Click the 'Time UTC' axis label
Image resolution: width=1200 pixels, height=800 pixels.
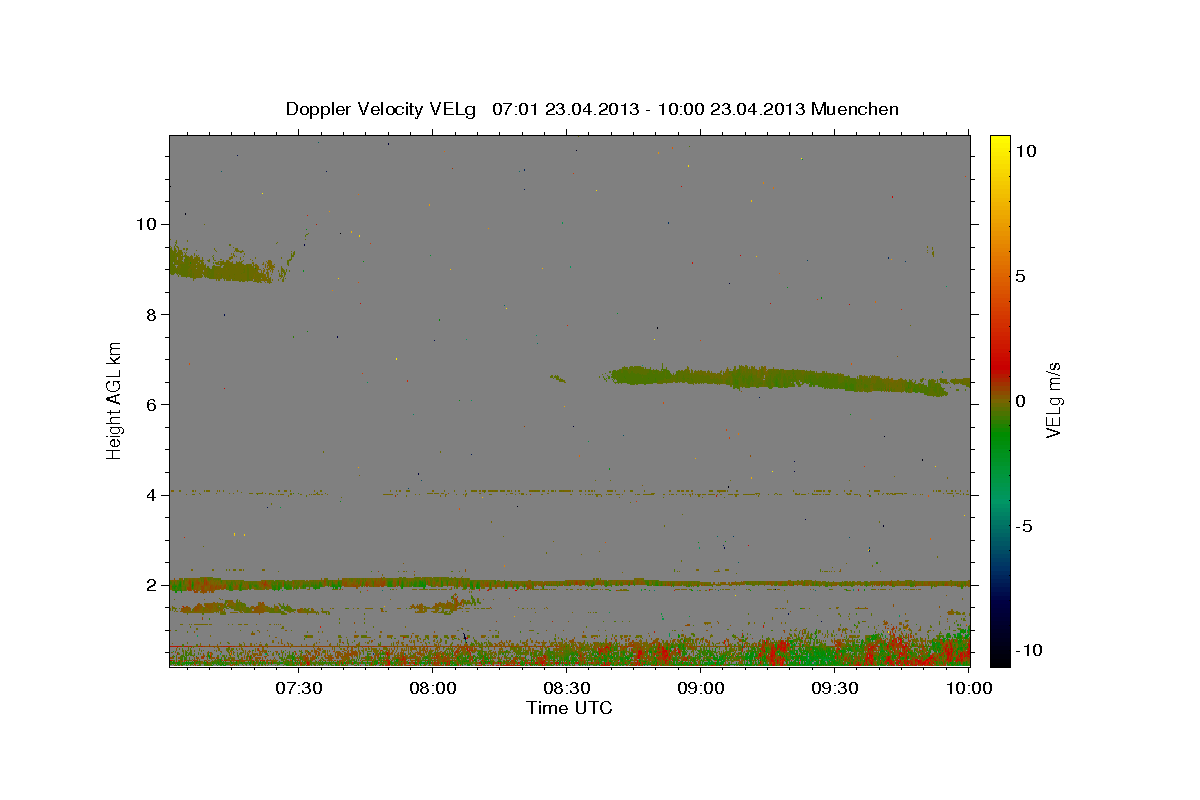[x=569, y=708]
